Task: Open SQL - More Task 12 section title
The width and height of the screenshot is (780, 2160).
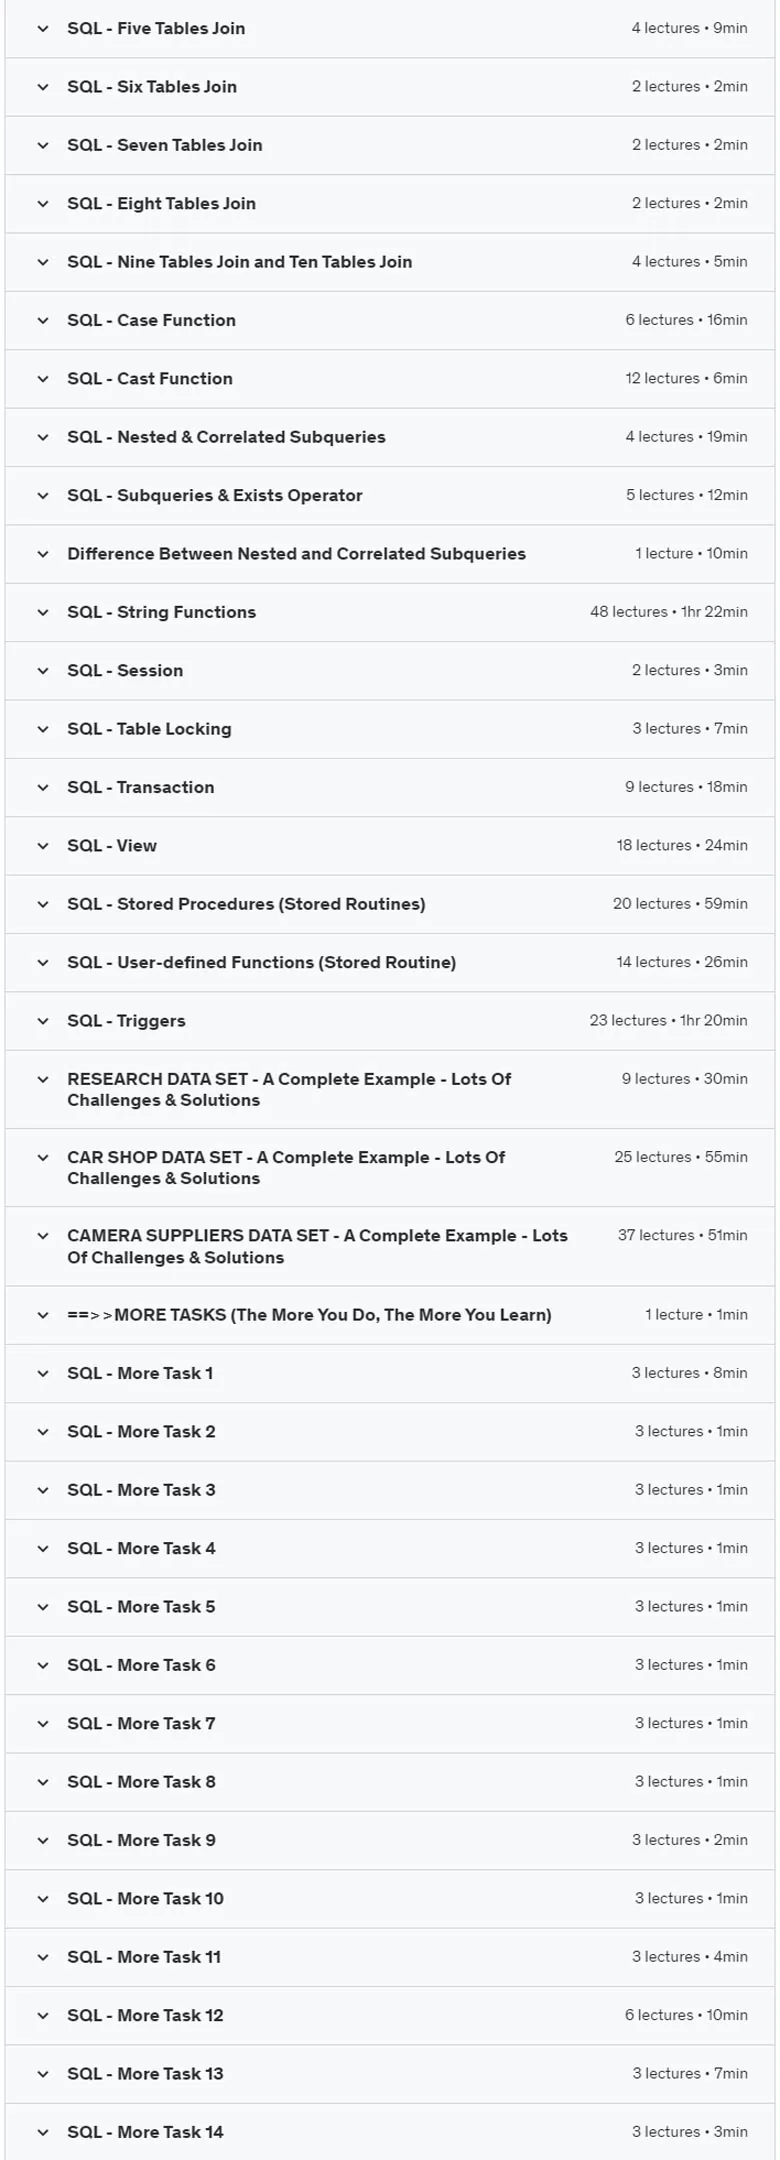Action: tap(145, 2015)
